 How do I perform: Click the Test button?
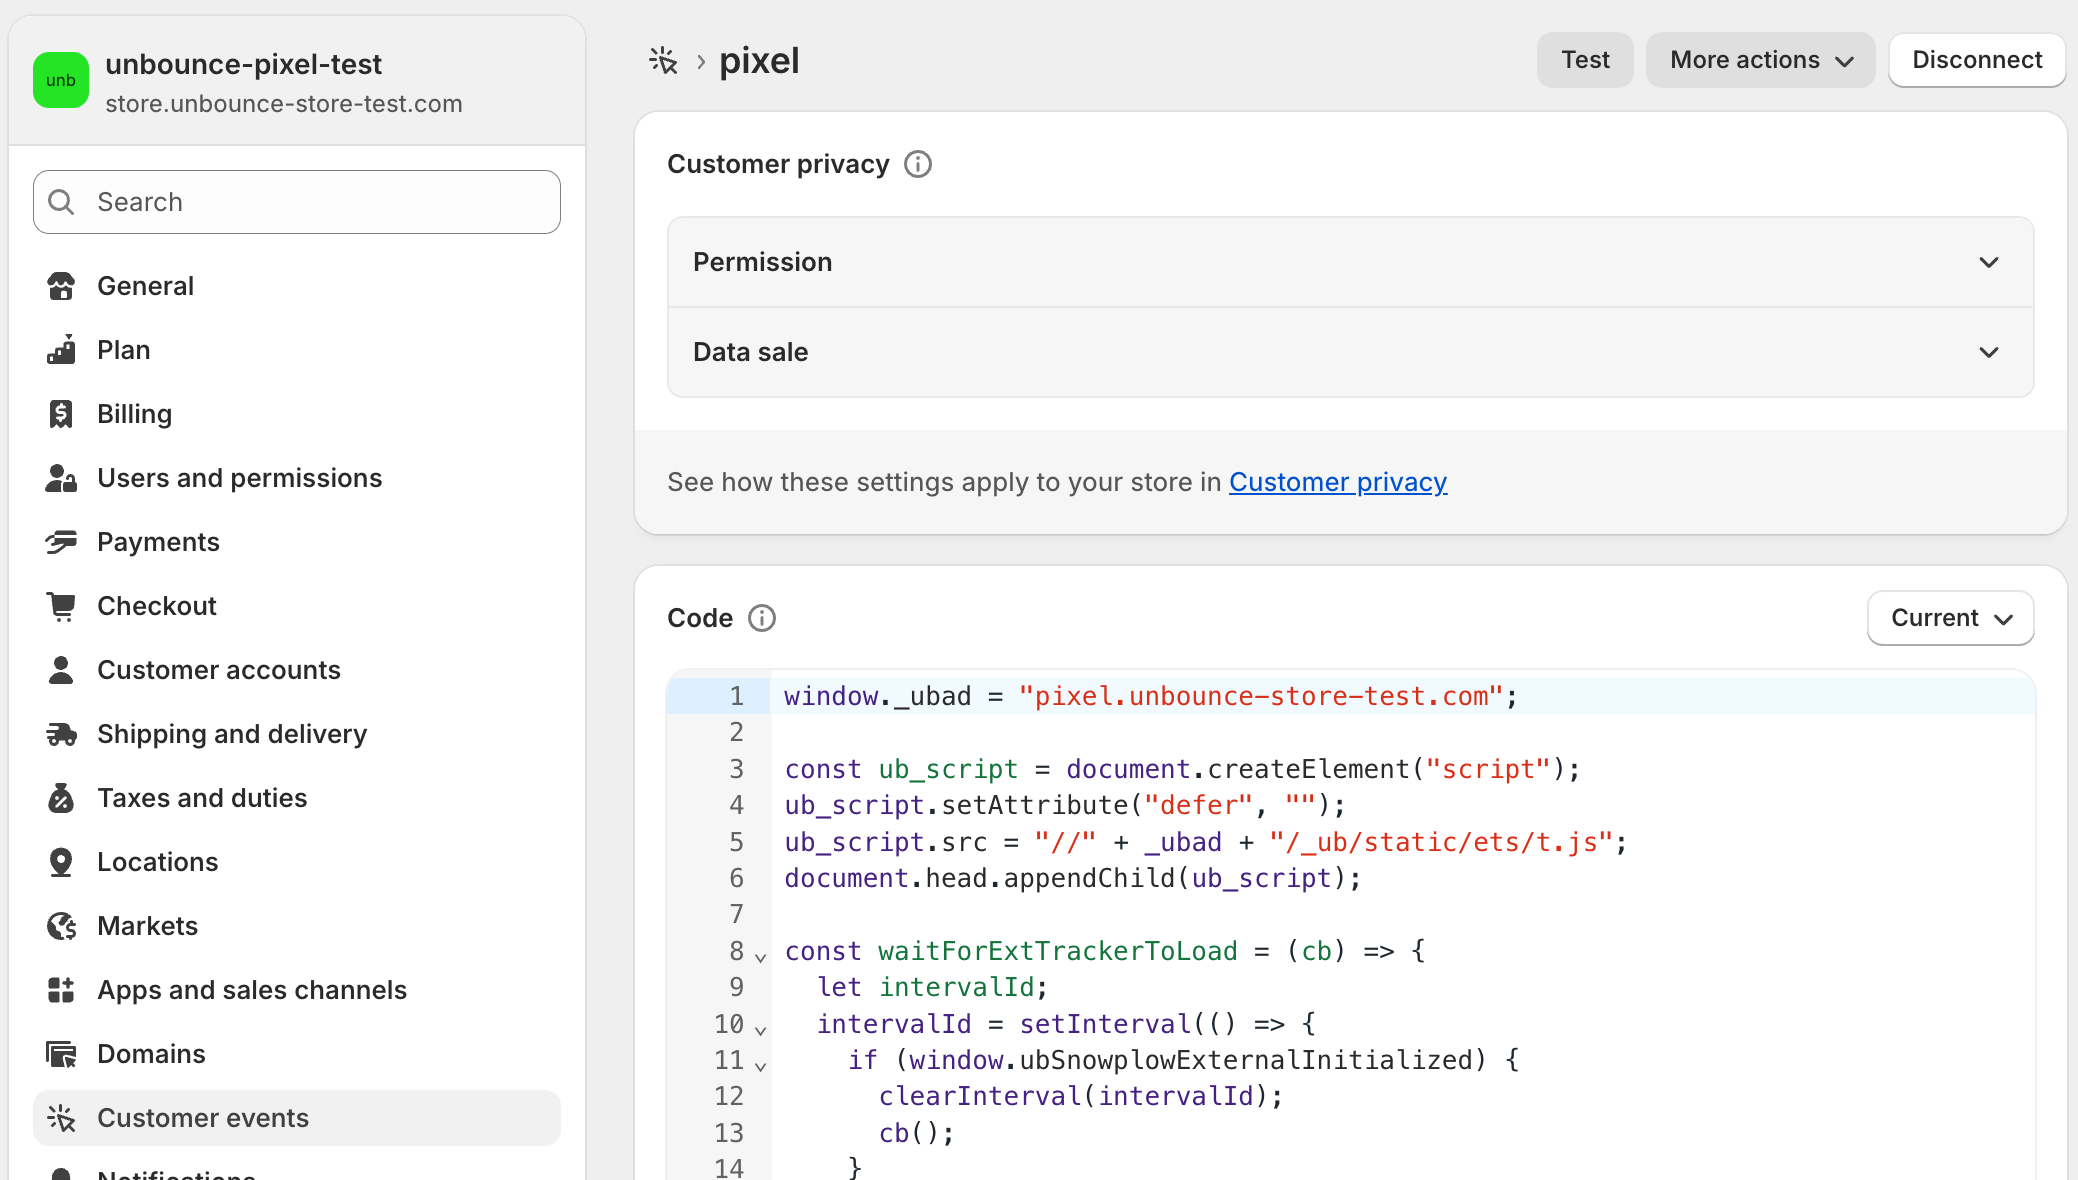(1585, 60)
